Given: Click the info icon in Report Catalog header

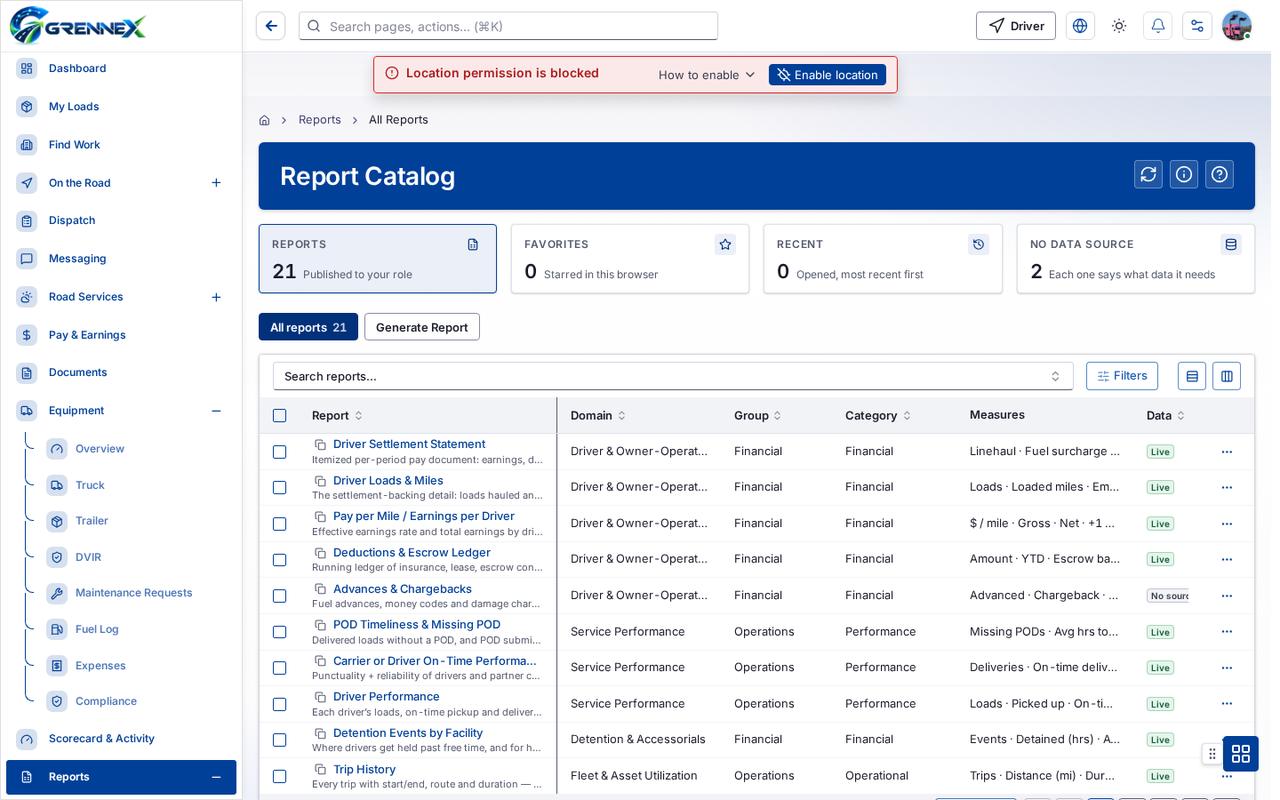Looking at the screenshot, I should point(1184,174).
